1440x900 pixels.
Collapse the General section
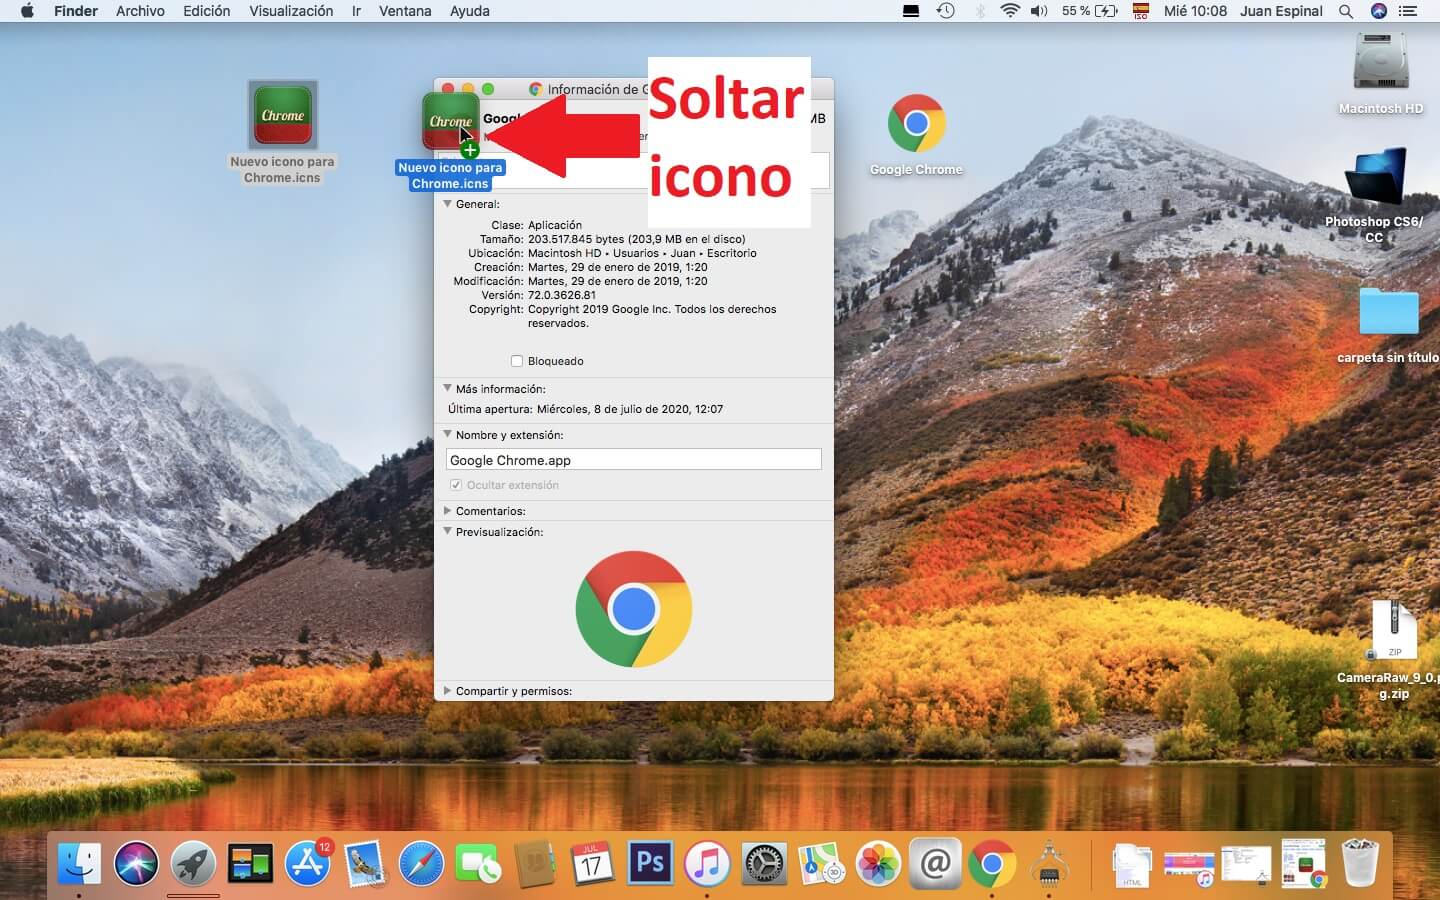click(x=448, y=204)
